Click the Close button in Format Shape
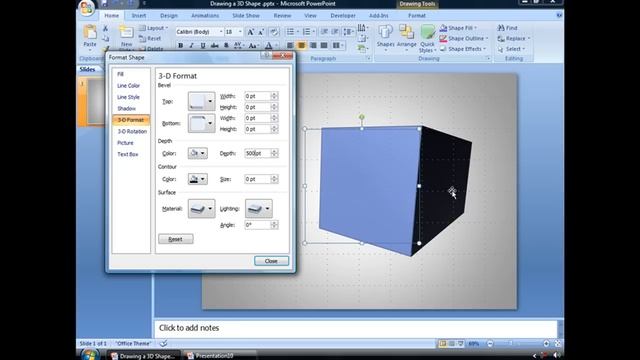This screenshot has height=360, width=640. [x=271, y=261]
